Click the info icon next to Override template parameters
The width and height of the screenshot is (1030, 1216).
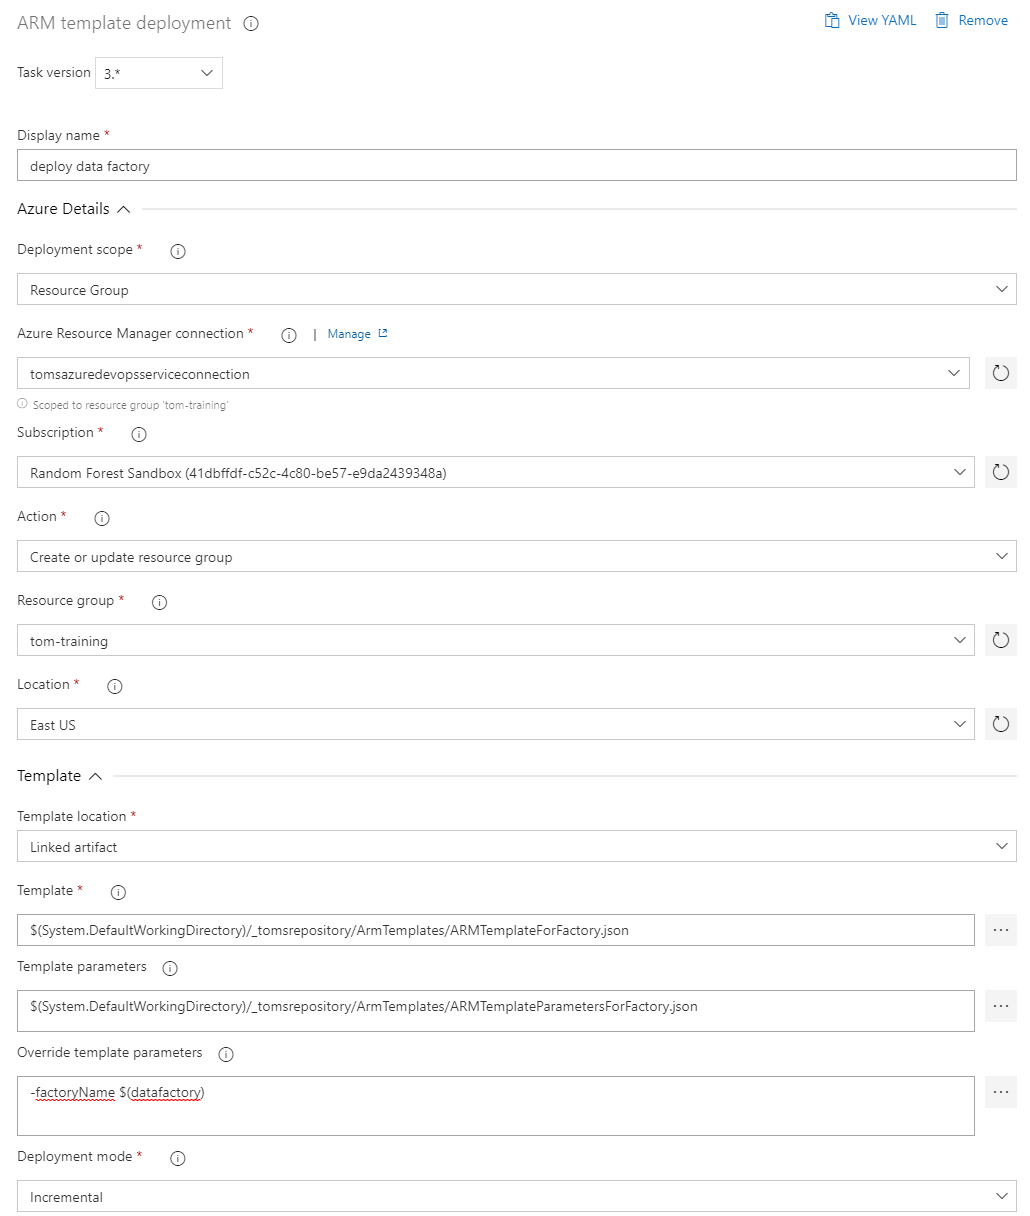pyautogui.click(x=226, y=1055)
